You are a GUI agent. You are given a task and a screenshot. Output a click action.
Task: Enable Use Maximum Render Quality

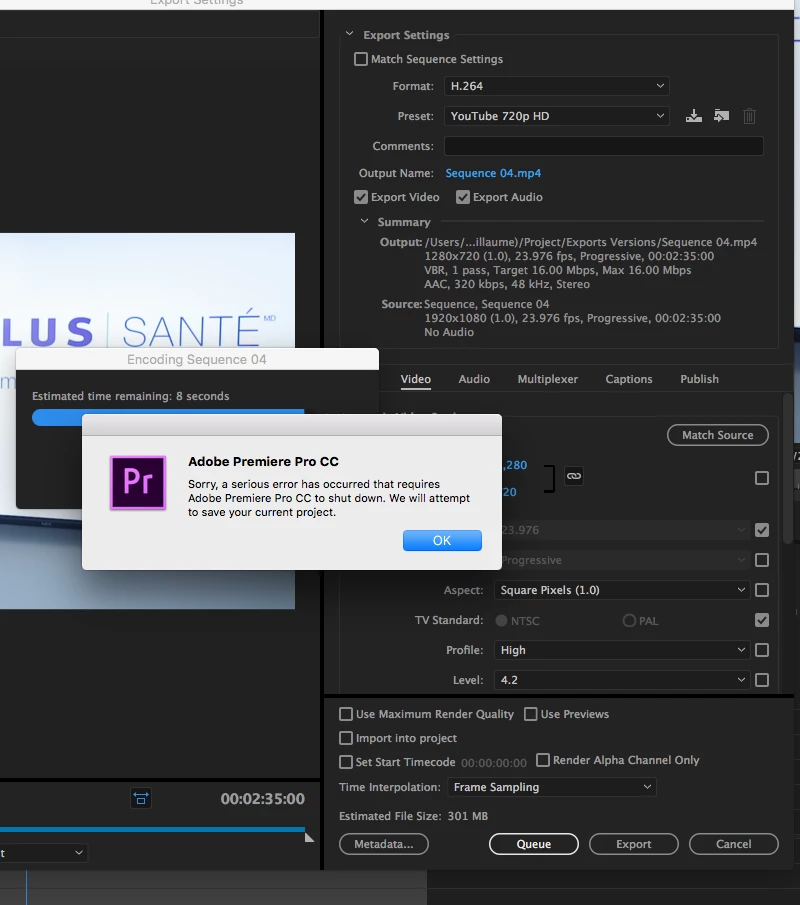coord(346,714)
